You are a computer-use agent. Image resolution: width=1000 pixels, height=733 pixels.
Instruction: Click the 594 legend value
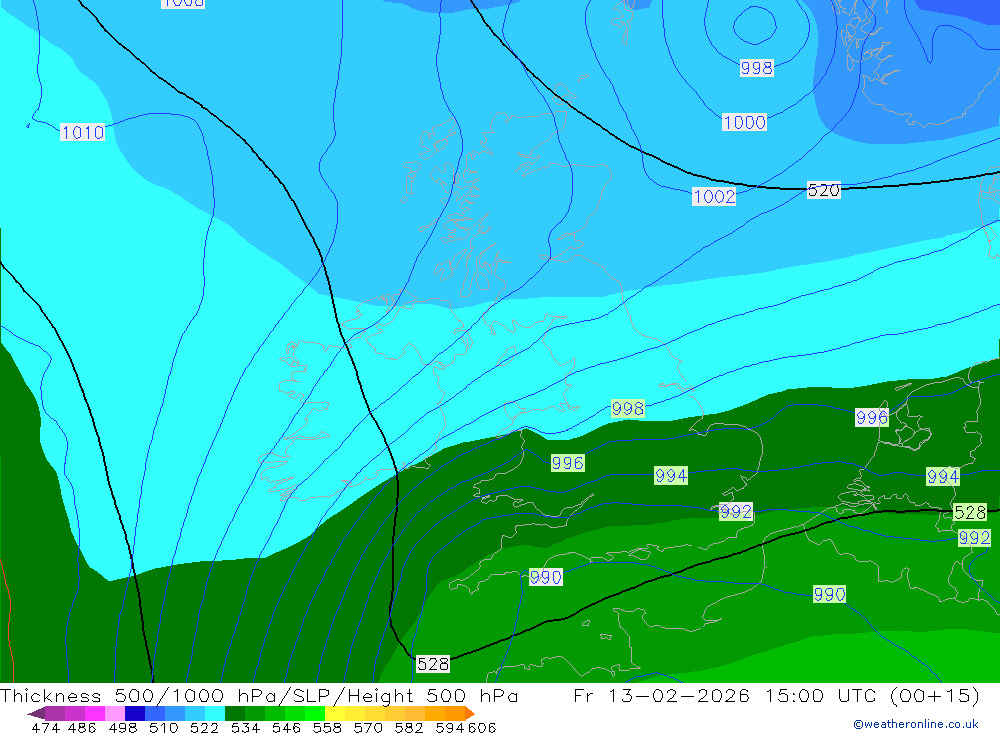point(449,727)
